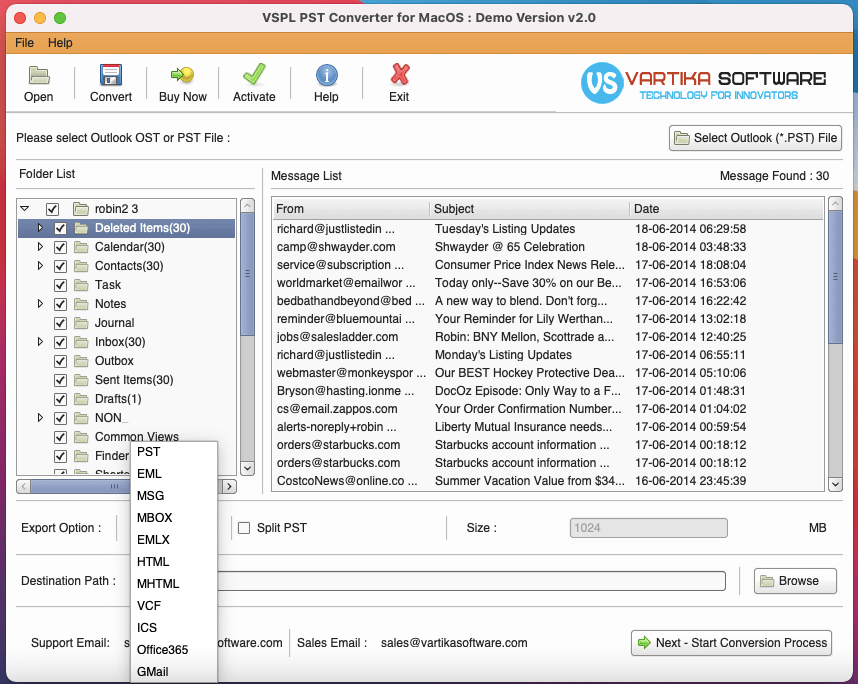Open message Shwayder @ 65 Celebration
The image size is (858, 684).
pyautogui.click(x=548, y=247)
